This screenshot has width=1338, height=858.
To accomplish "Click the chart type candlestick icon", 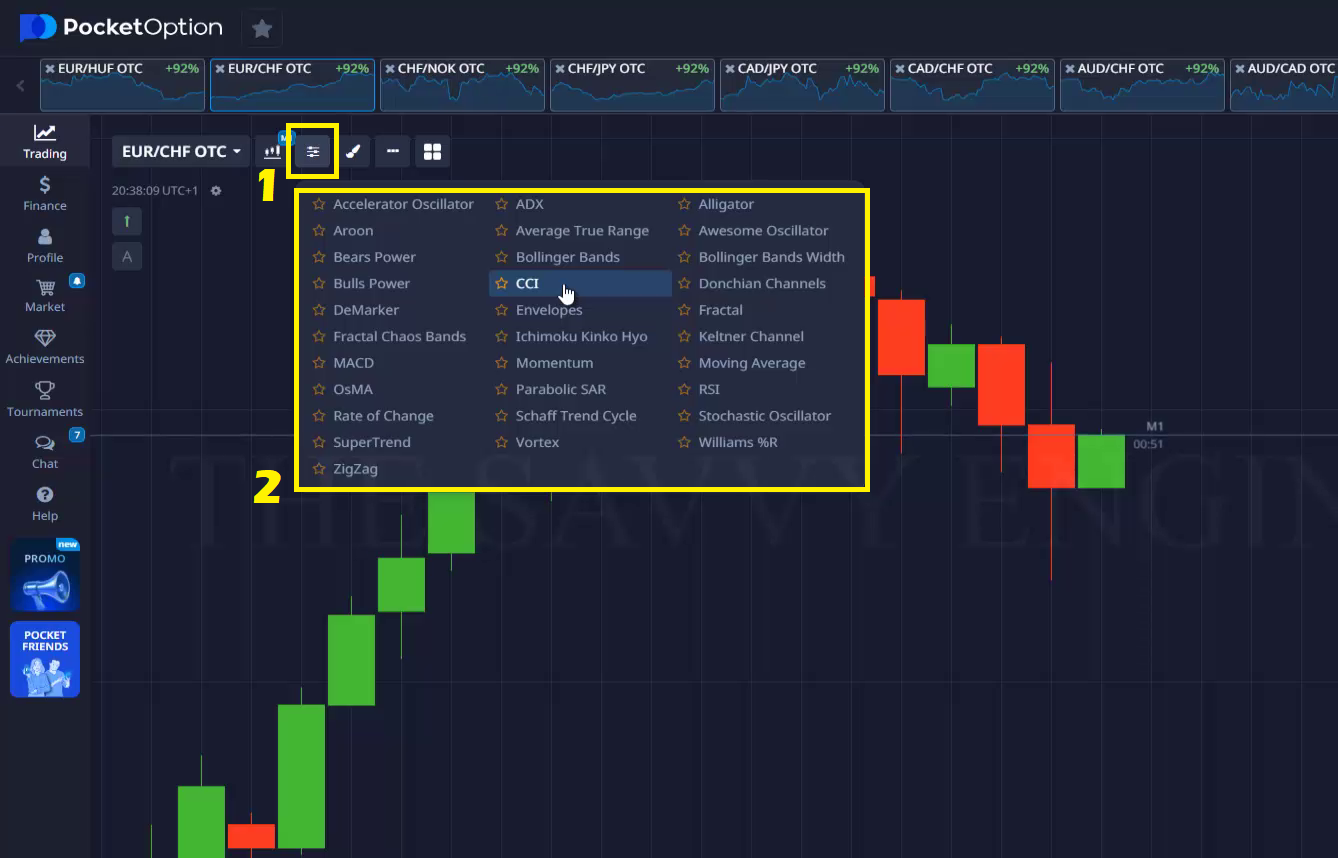I will [x=272, y=152].
